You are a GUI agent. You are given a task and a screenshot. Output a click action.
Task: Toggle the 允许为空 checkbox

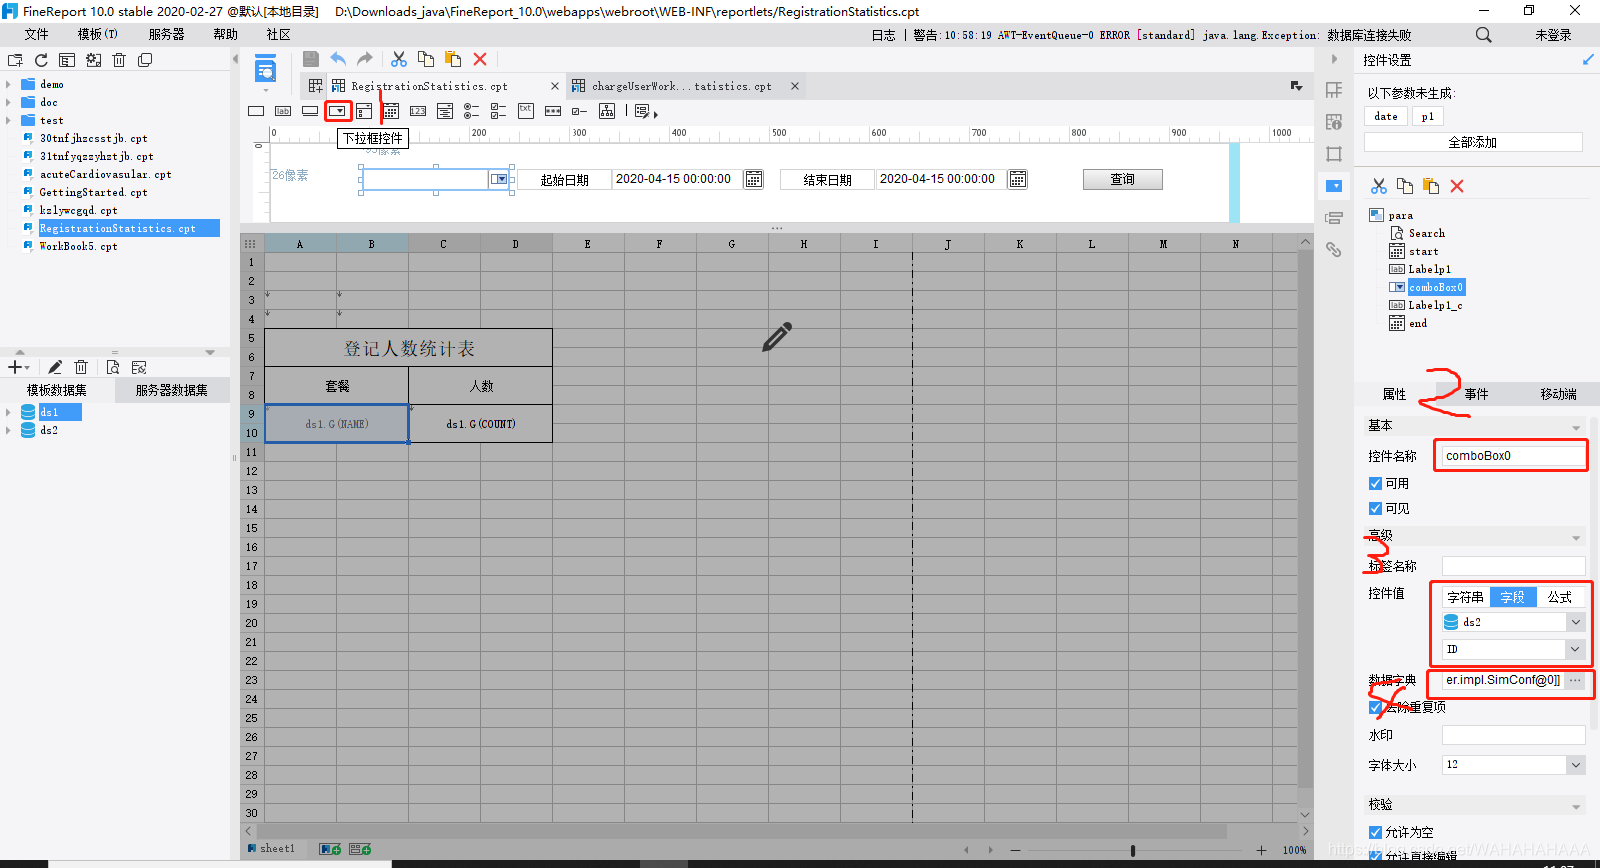point(1375,832)
